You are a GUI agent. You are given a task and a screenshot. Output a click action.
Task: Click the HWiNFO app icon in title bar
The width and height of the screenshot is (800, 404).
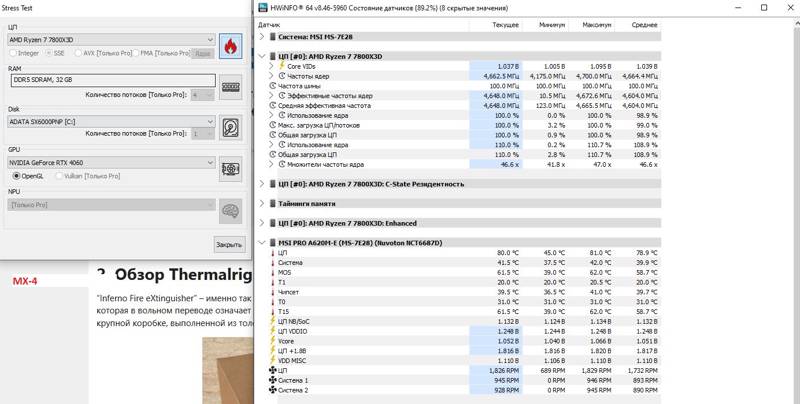(x=263, y=8)
